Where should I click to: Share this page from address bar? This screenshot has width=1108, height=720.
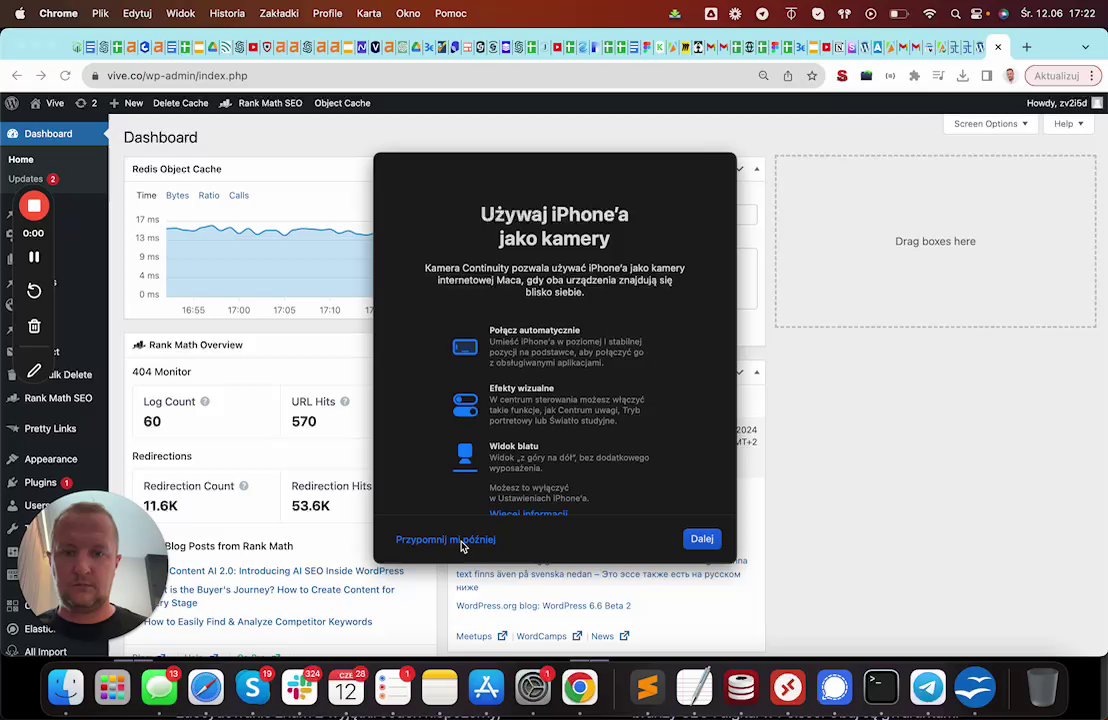788,76
